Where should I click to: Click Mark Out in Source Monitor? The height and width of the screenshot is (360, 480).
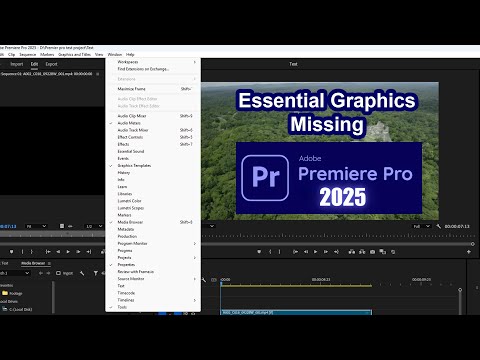(32, 252)
